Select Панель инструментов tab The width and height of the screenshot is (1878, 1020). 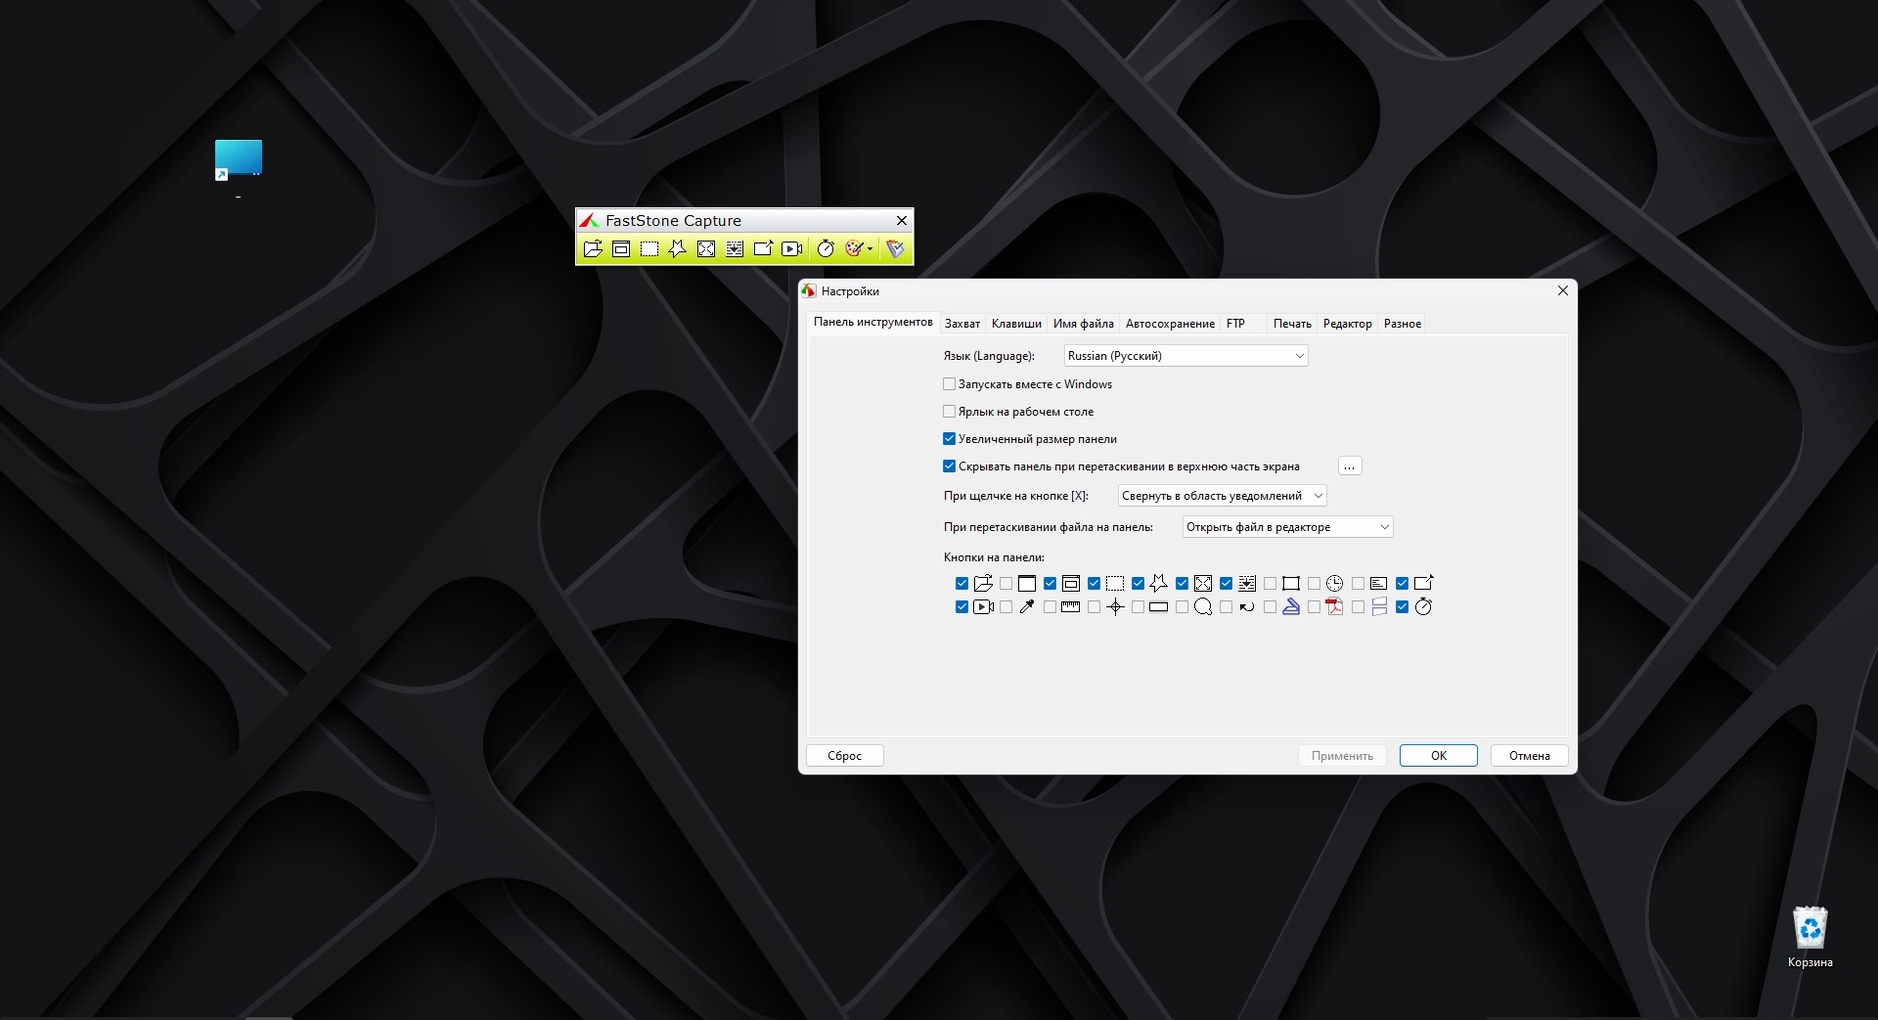click(873, 322)
